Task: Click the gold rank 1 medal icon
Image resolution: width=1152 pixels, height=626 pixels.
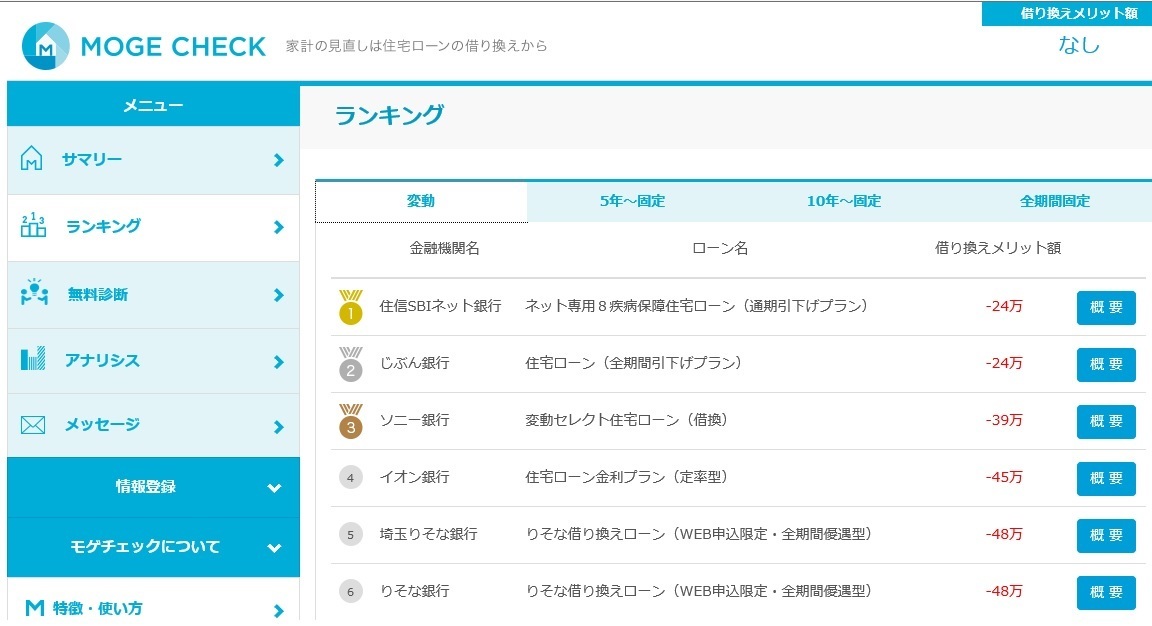Action: coord(350,307)
